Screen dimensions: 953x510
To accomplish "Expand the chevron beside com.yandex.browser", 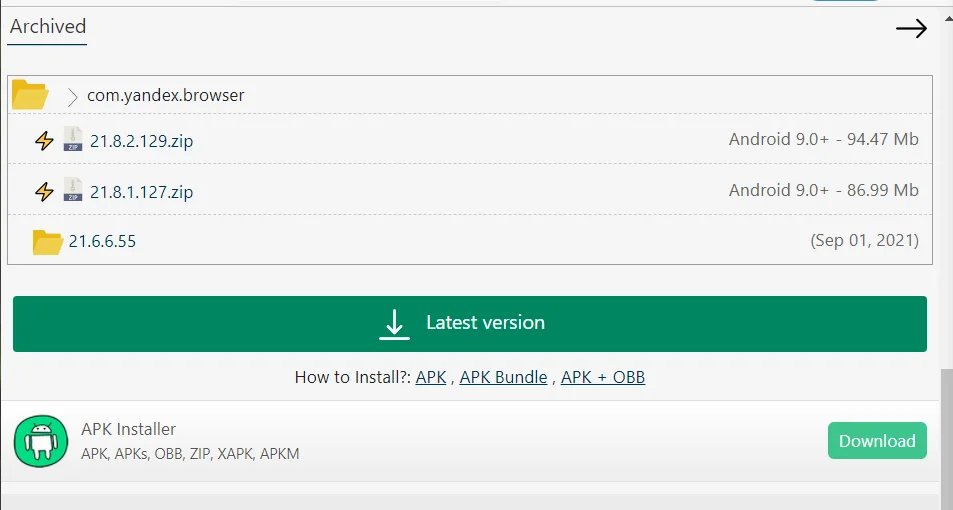I will 72,97.
